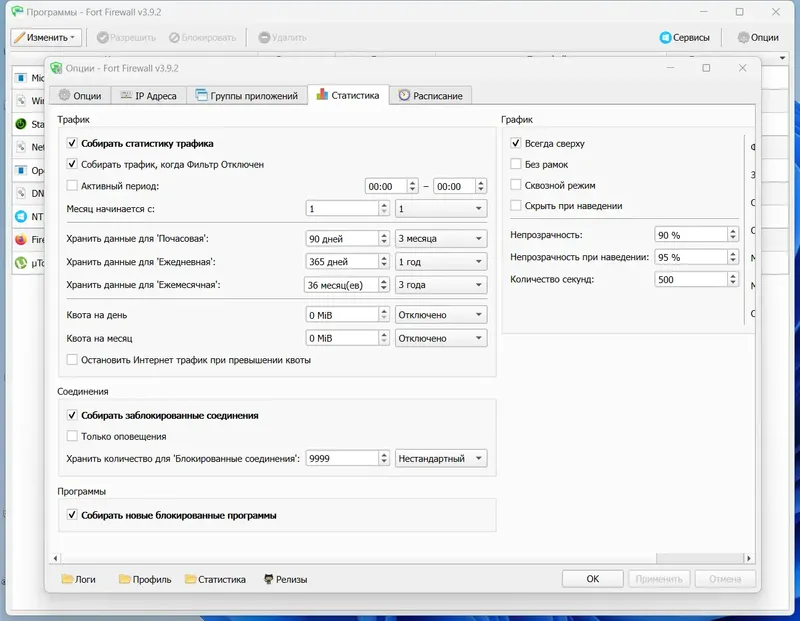Open the 3 месяца dropdown

[x=441, y=238]
